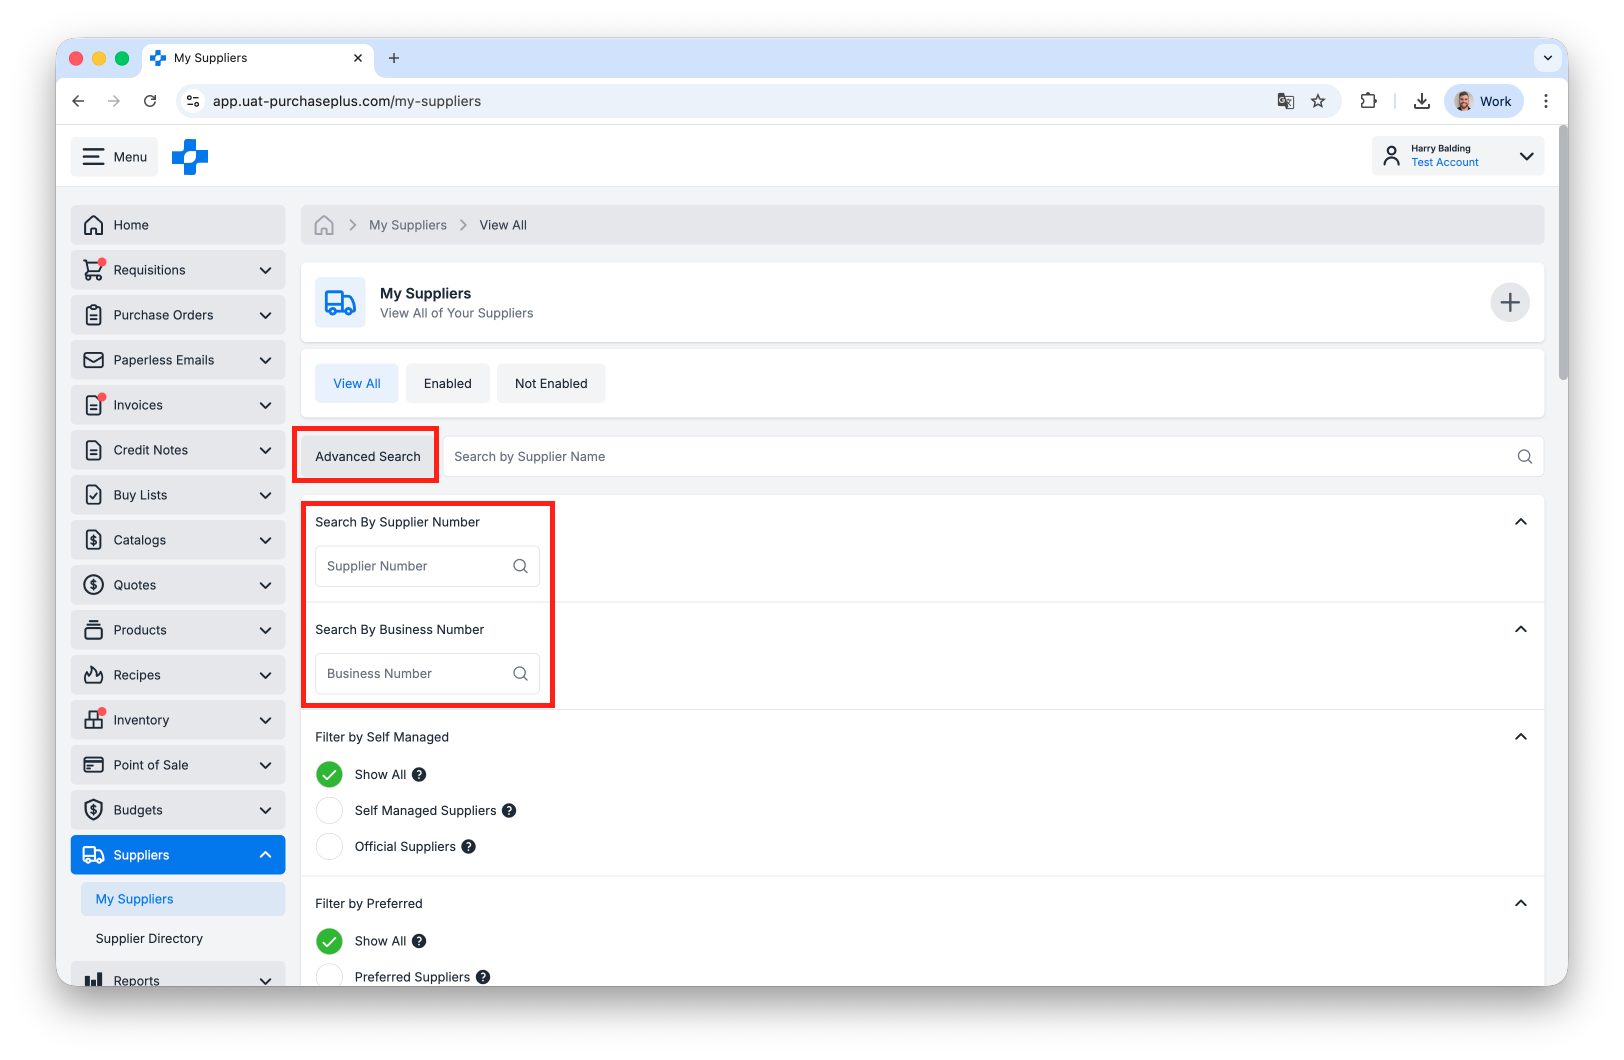
Task: Switch to the Enabled tab
Action: pos(448,384)
